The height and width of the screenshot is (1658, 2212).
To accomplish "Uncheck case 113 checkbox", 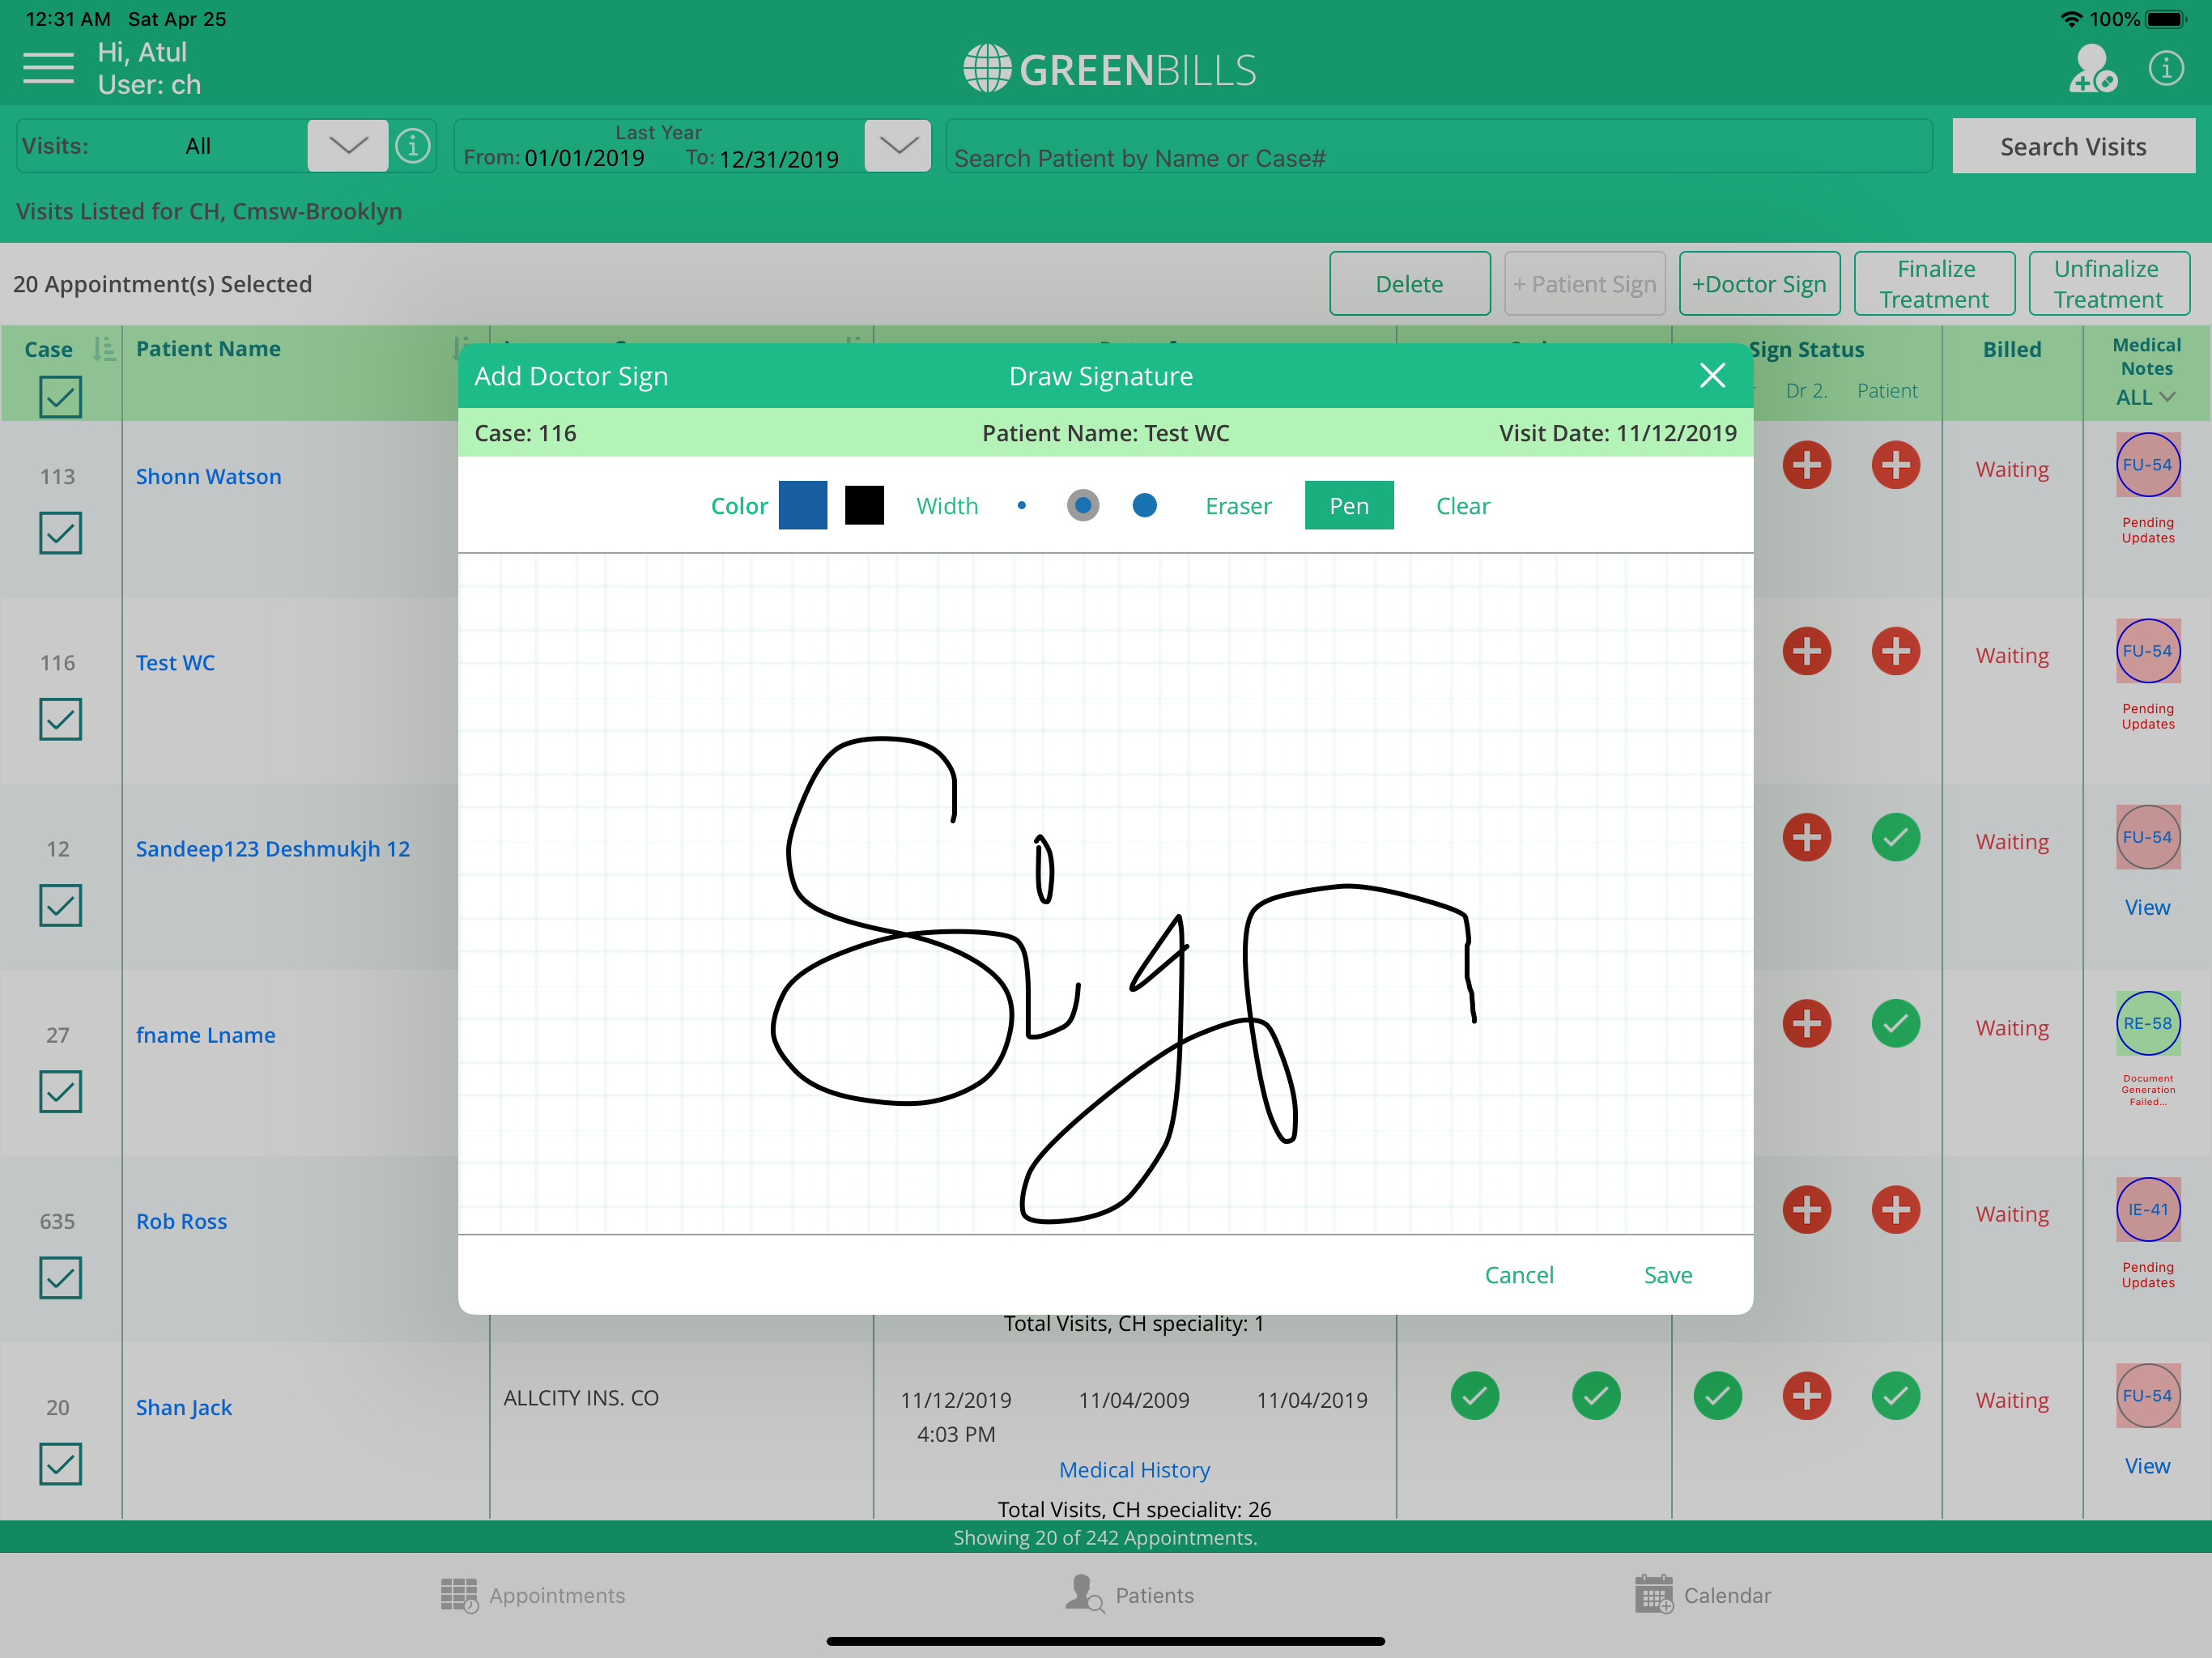I will click(x=60, y=533).
